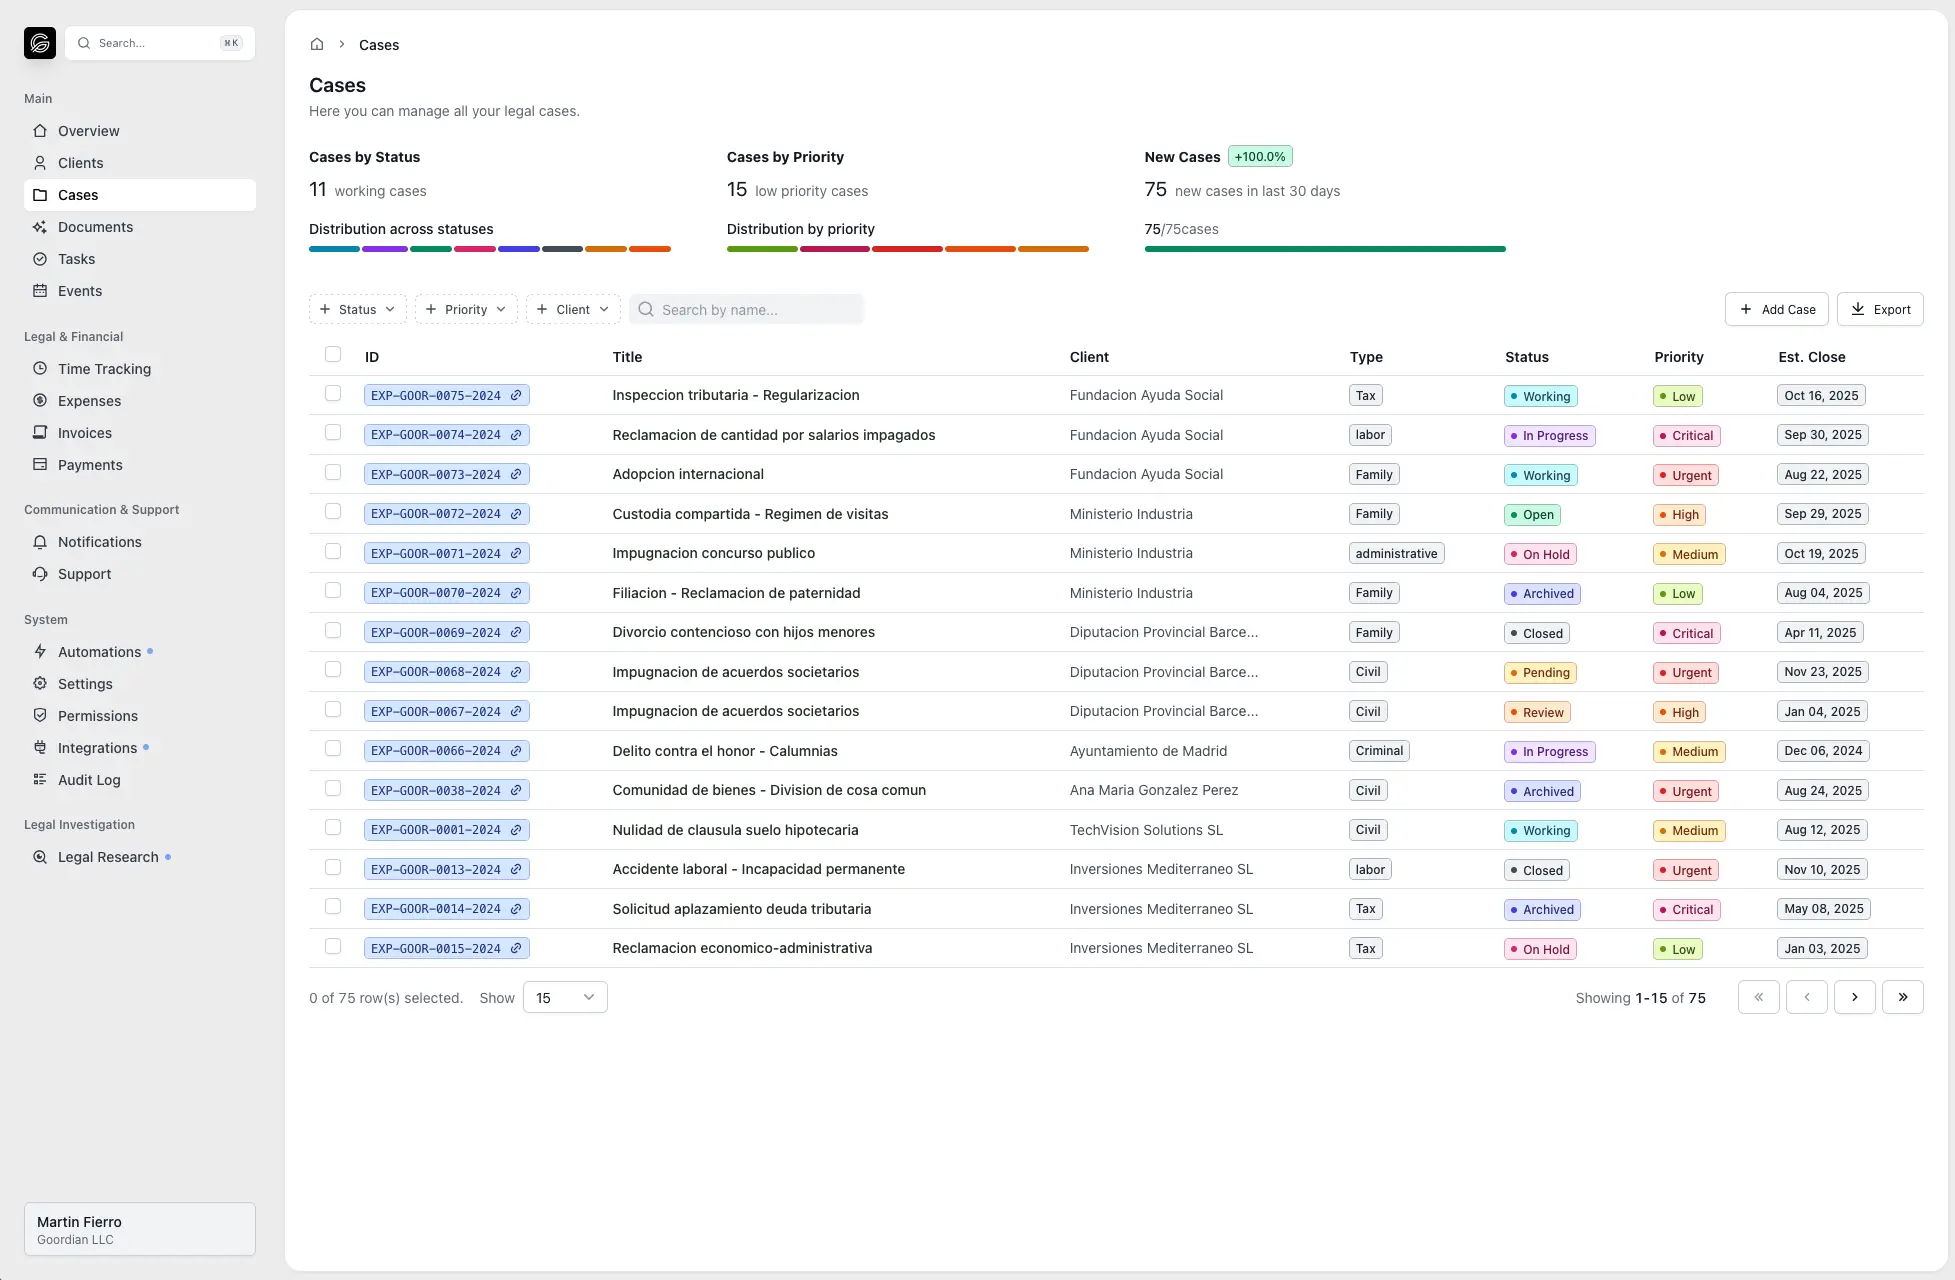The height and width of the screenshot is (1280, 1955).
Task: Open rows-per-page dropdown showing 15
Action: tap(565, 998)
